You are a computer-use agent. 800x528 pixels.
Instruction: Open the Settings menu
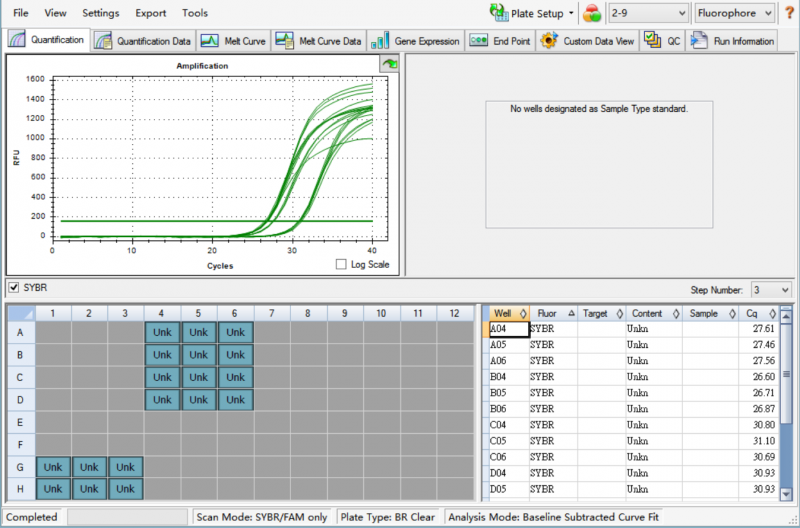pyautogui.click(x=100, y=13)
